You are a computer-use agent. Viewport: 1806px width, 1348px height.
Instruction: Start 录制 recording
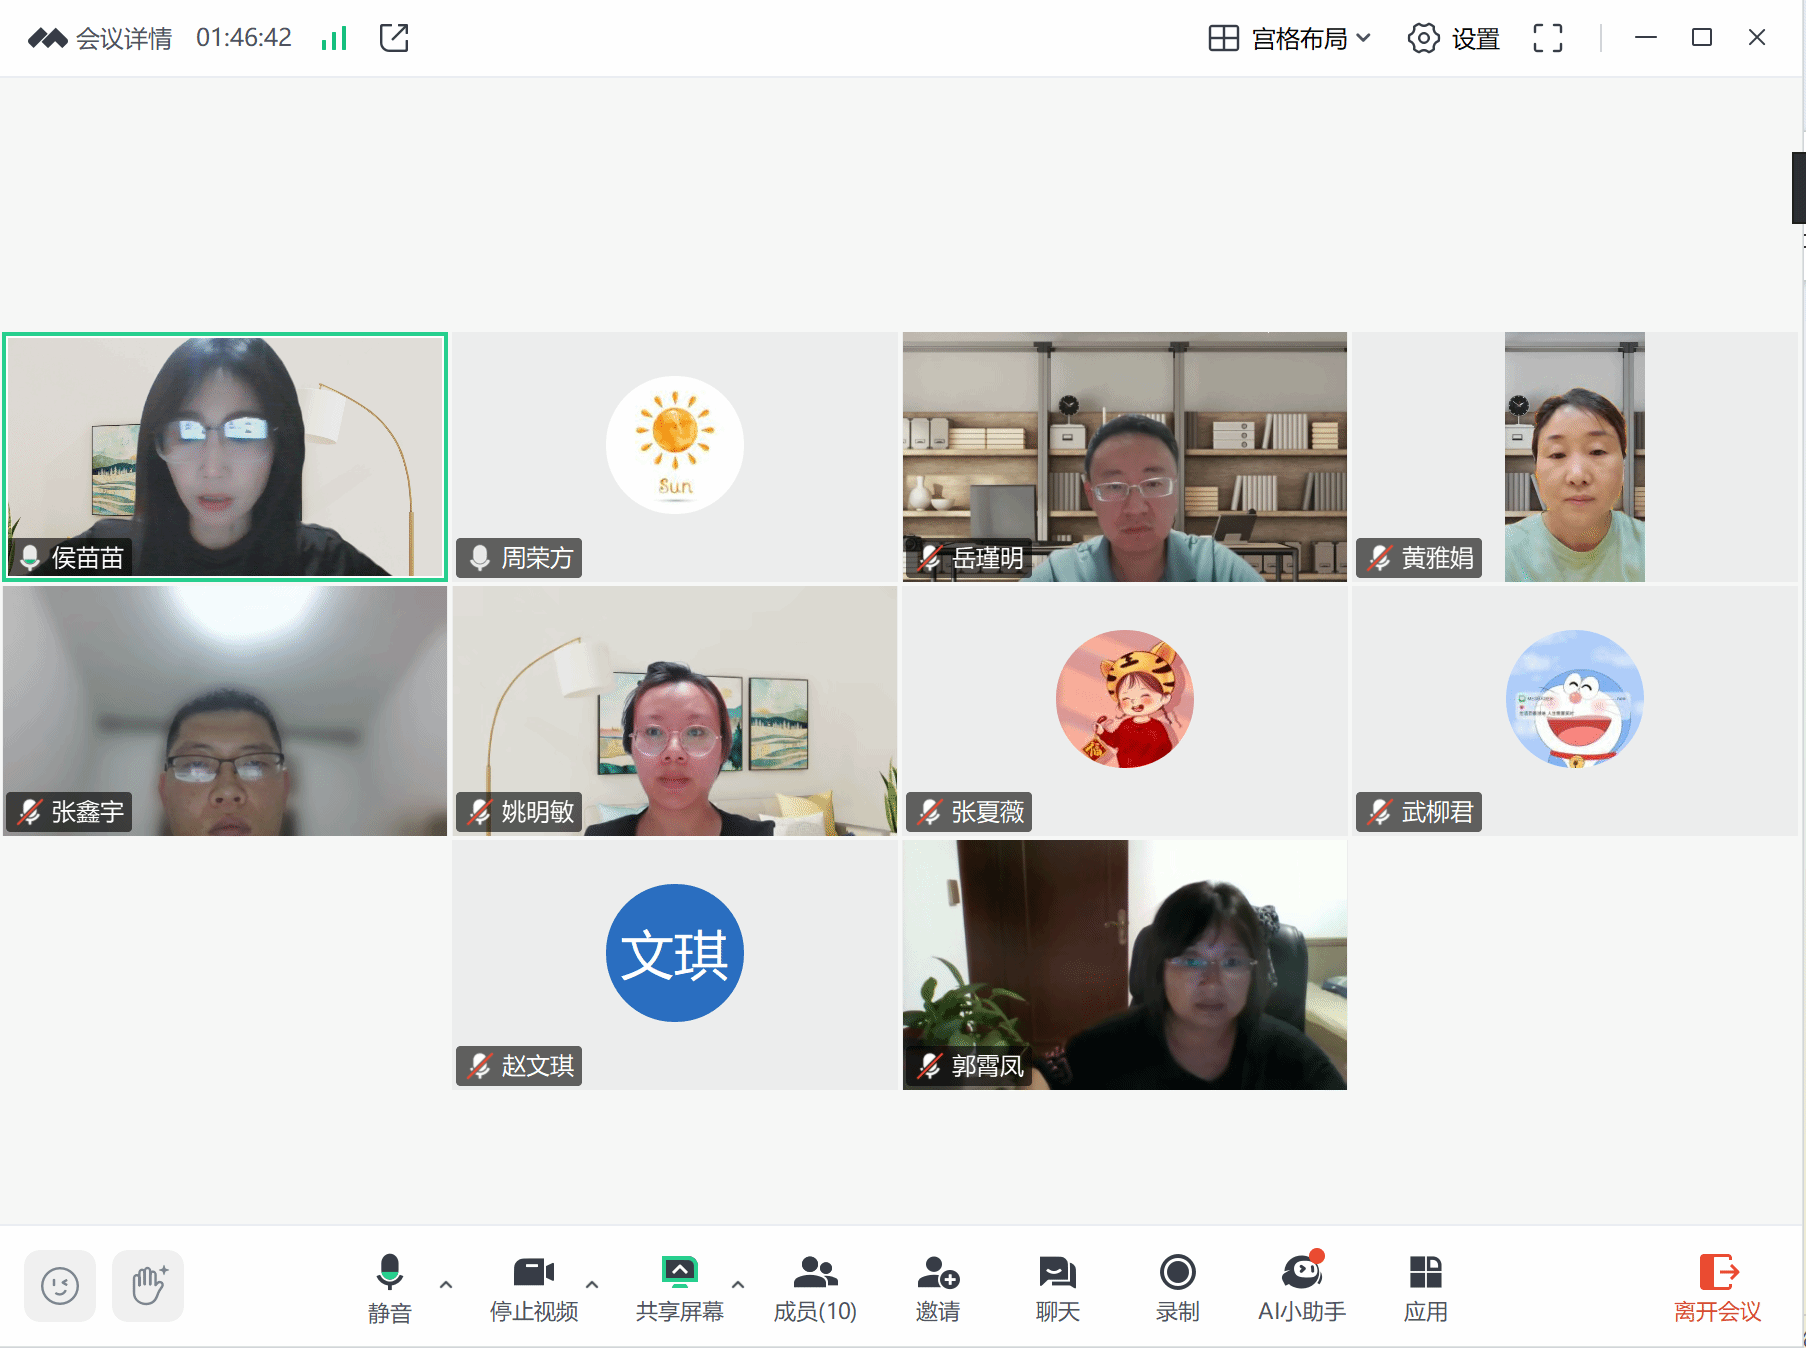tap(1177, 1288)
